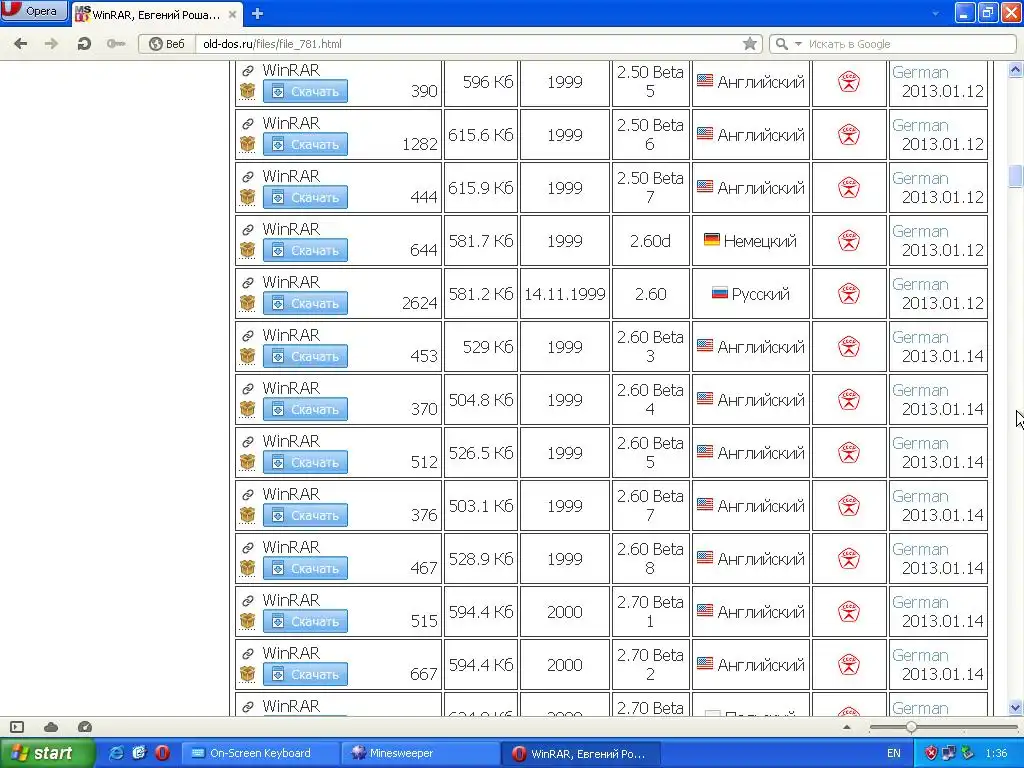Viewport: 1024px width, 768px height.
Task: Click the size cell 615.6 Кб
Action: tap(481, 135)
